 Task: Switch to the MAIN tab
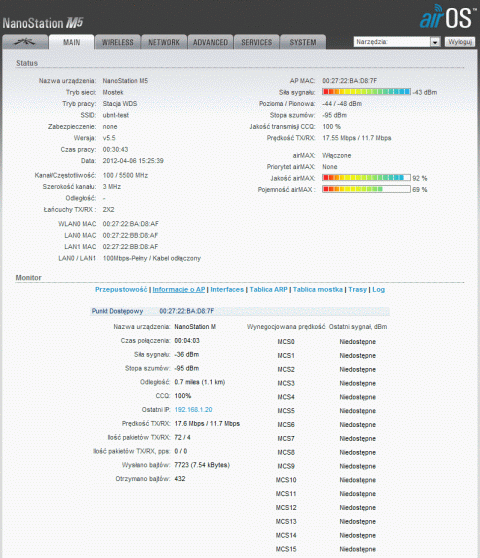pos(72,42)
